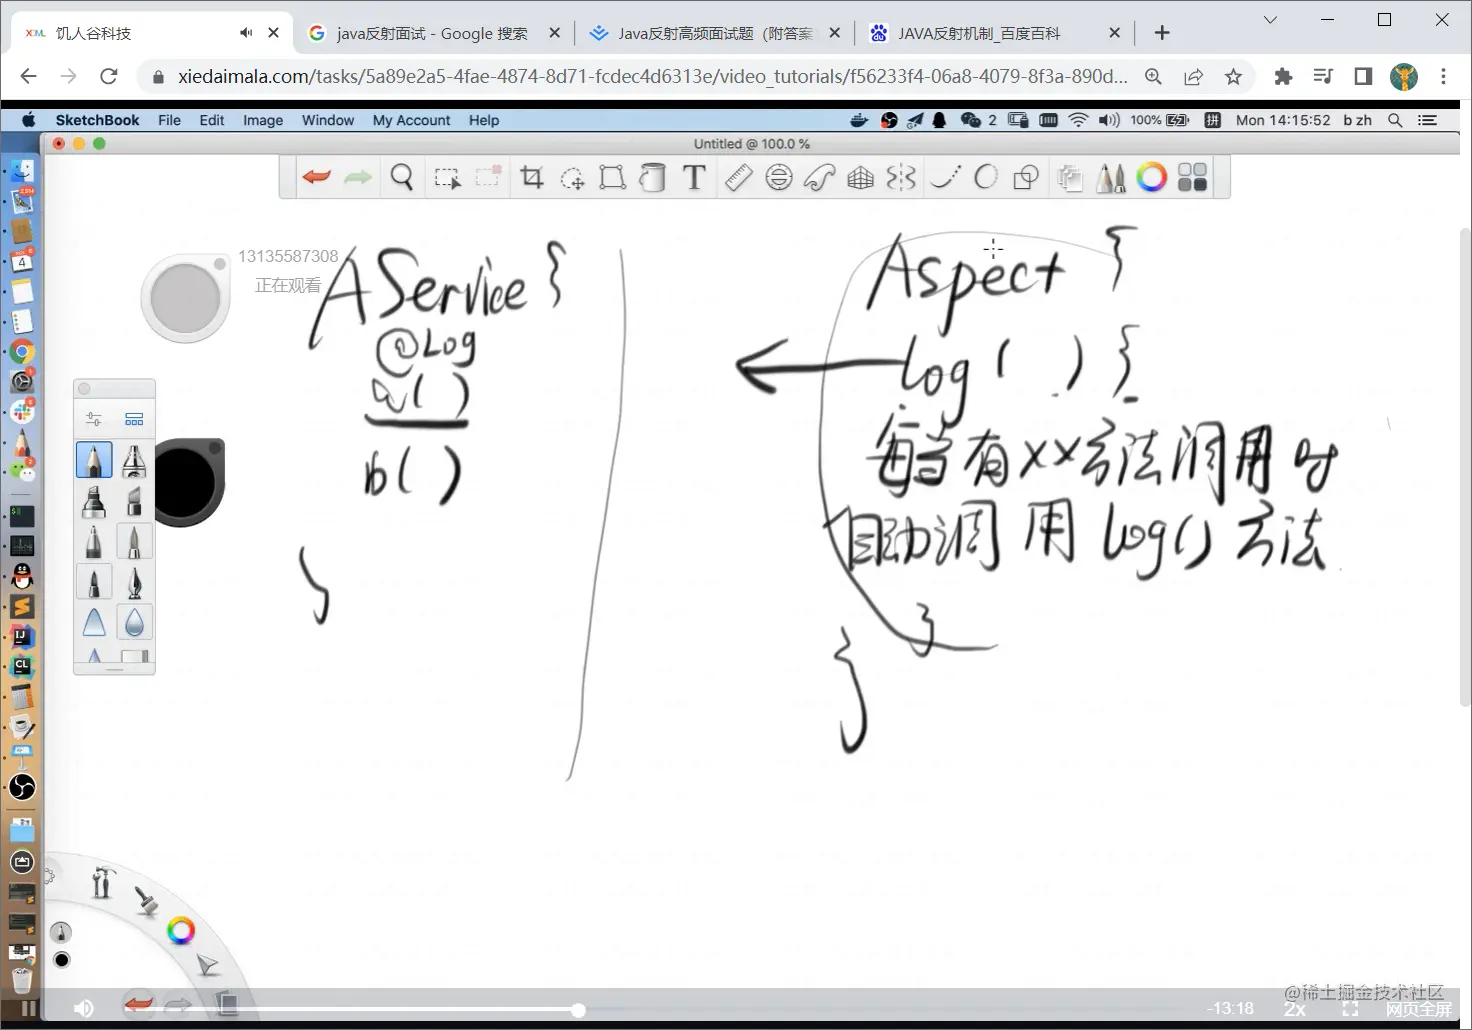Image resolution: width=1472 pixels, height=1030 pixels.
Task: Open the Window menu
Action: (x=328, y=120)
